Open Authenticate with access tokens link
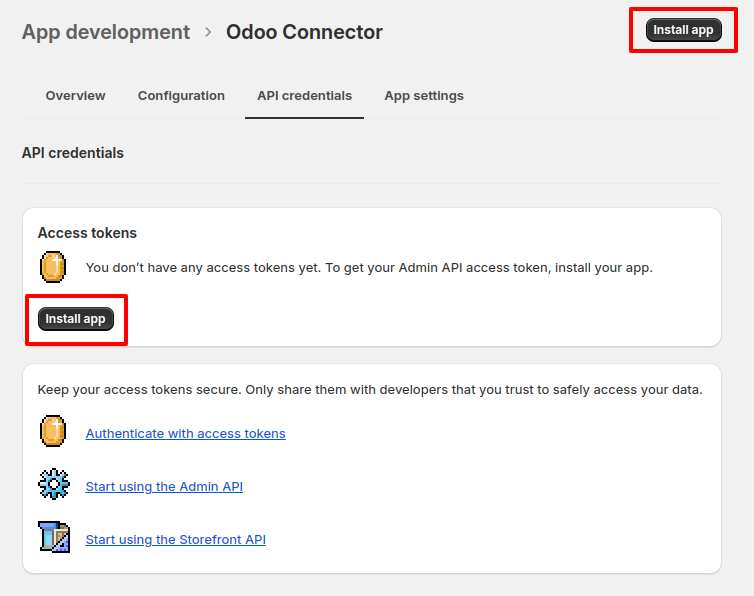This screenshot has height=596, width=754. (x=186, y=433)
